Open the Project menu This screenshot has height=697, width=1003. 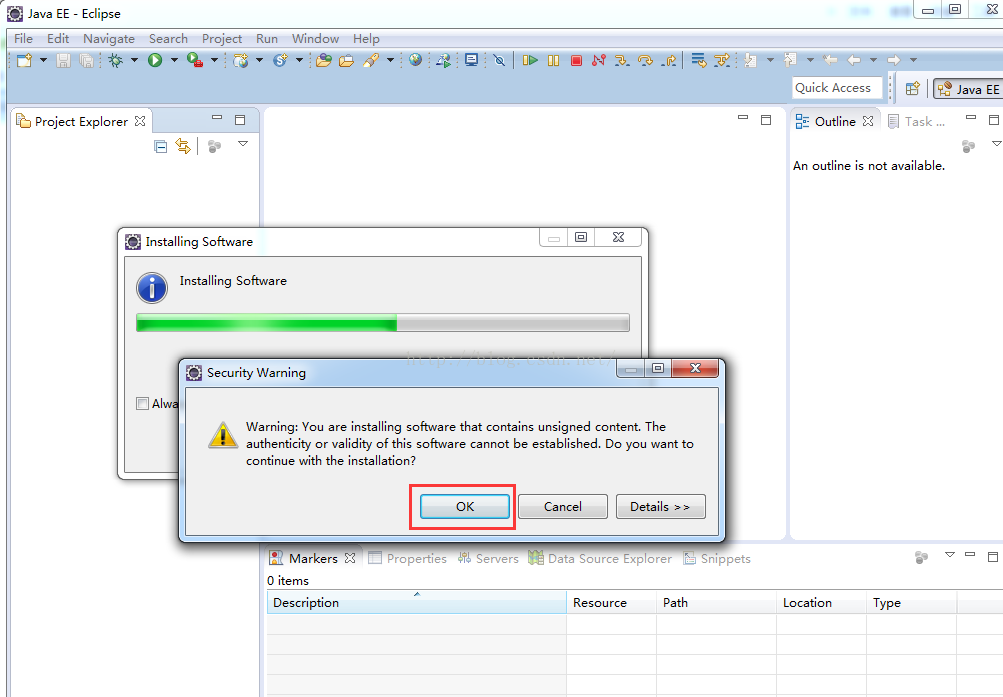(x=222, y=39)
